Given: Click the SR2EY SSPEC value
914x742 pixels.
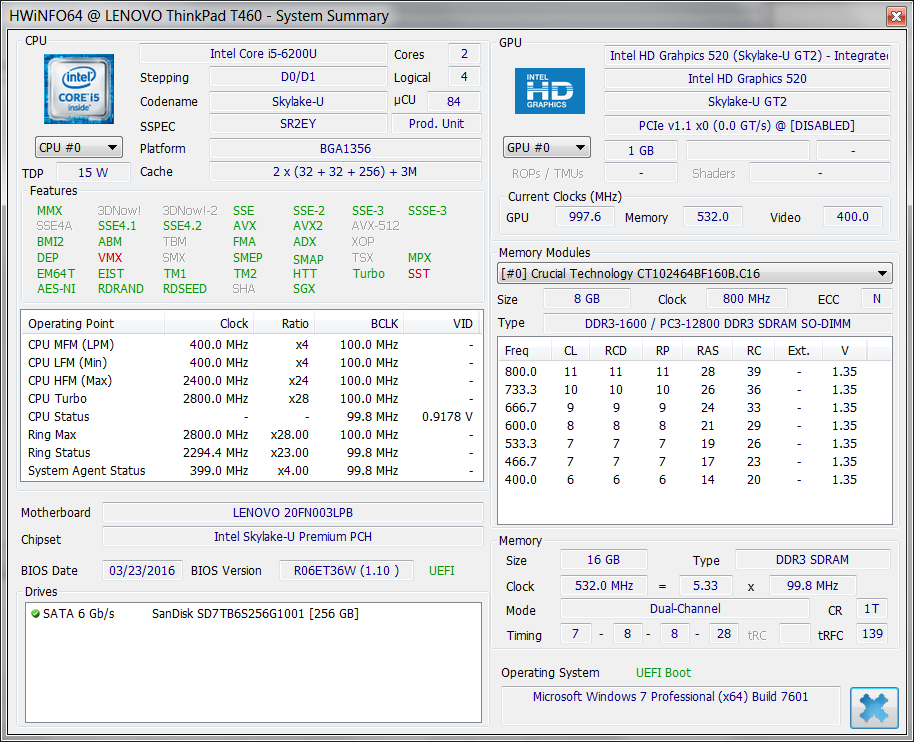Looking at the screenshot, I should (298, 124).
